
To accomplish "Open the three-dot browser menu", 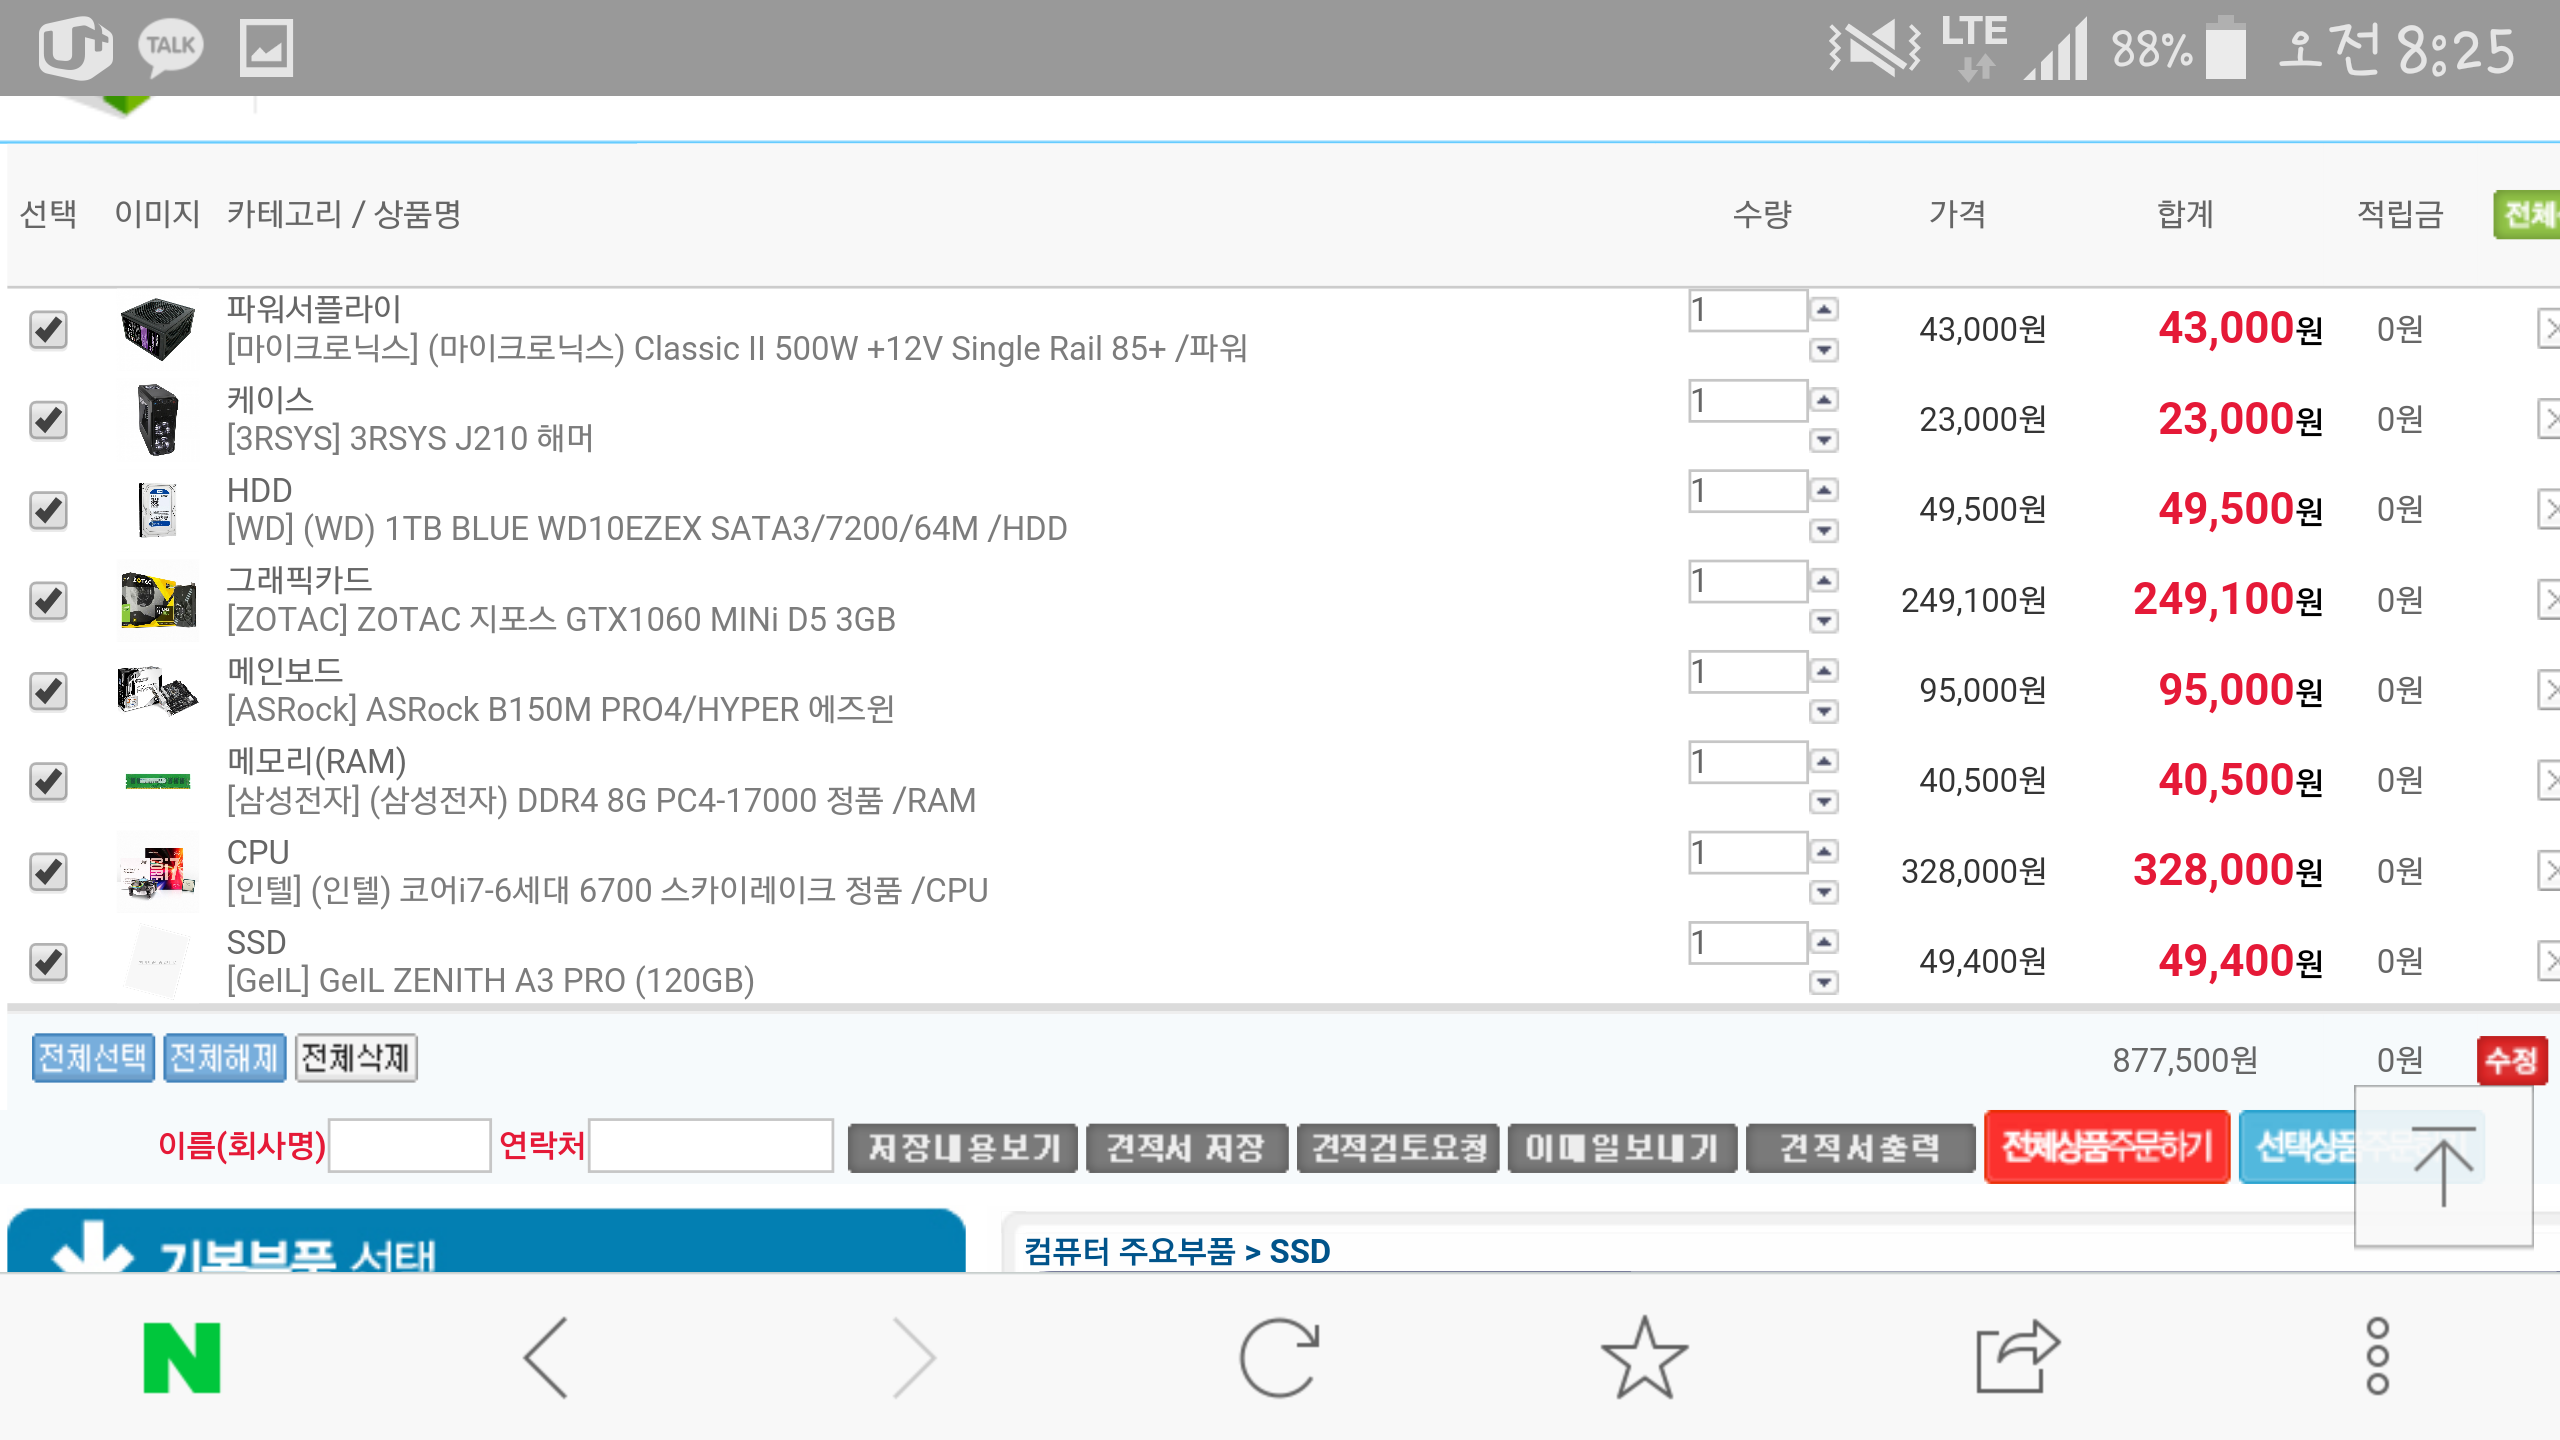I will click(x=2377, y=1357).
